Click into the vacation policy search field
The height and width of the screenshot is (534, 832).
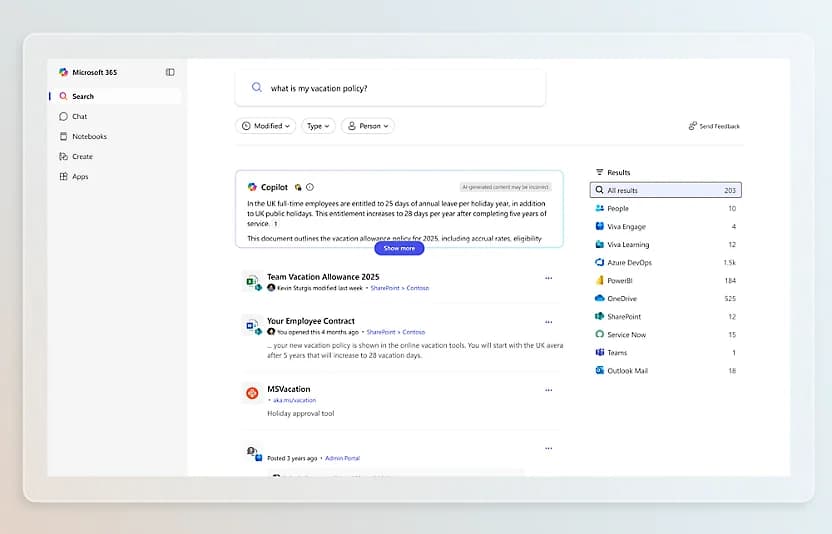390,88
